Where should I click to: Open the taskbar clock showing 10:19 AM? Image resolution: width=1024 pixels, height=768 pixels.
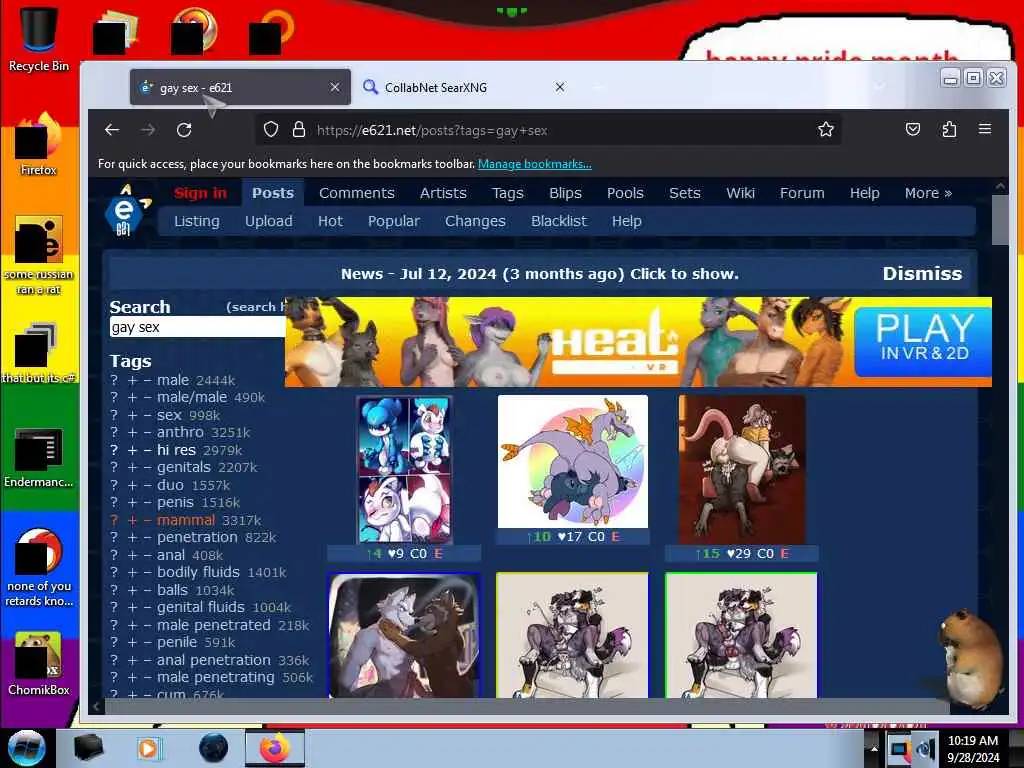973,749
